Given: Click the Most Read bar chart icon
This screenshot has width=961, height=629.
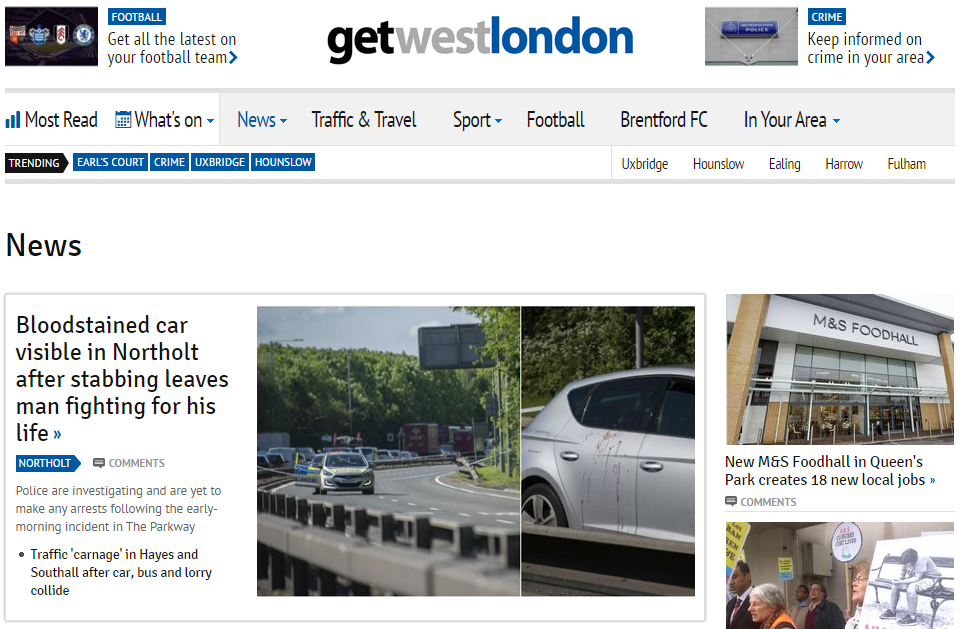Looking at the screenshot, I should [13, 120].
